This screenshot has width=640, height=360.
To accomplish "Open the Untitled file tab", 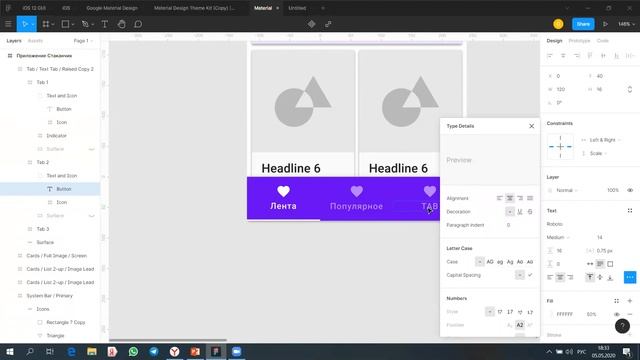I will click(x=297, y=8).
